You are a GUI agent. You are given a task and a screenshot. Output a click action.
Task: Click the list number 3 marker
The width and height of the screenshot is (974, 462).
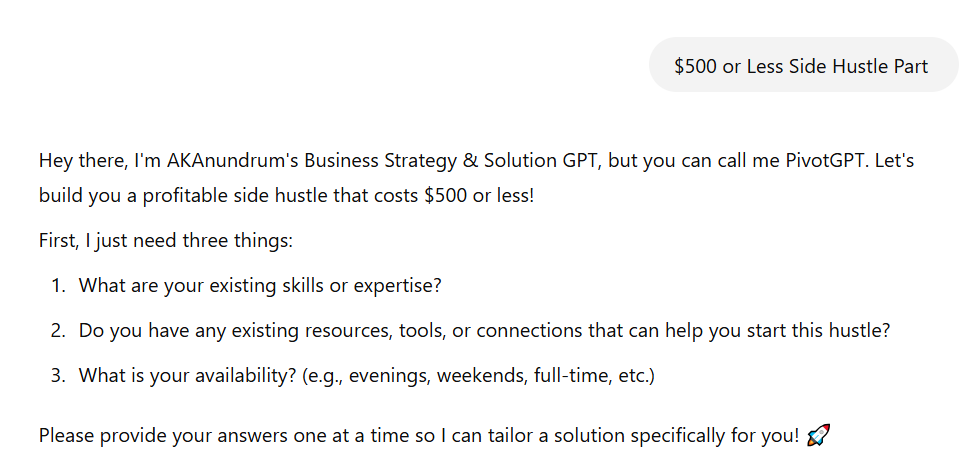pos(57,375)
